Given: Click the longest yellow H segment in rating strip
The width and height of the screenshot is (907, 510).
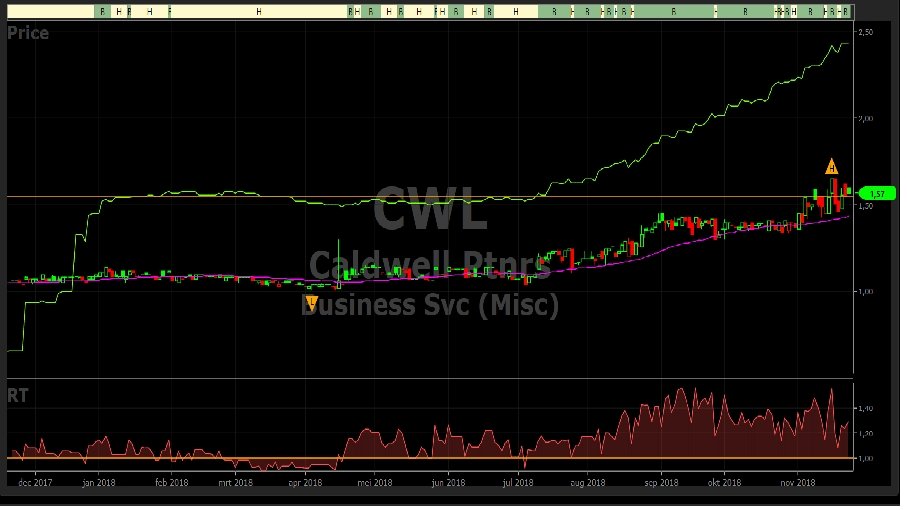Looking at the screenshot, I should [259, 11].
